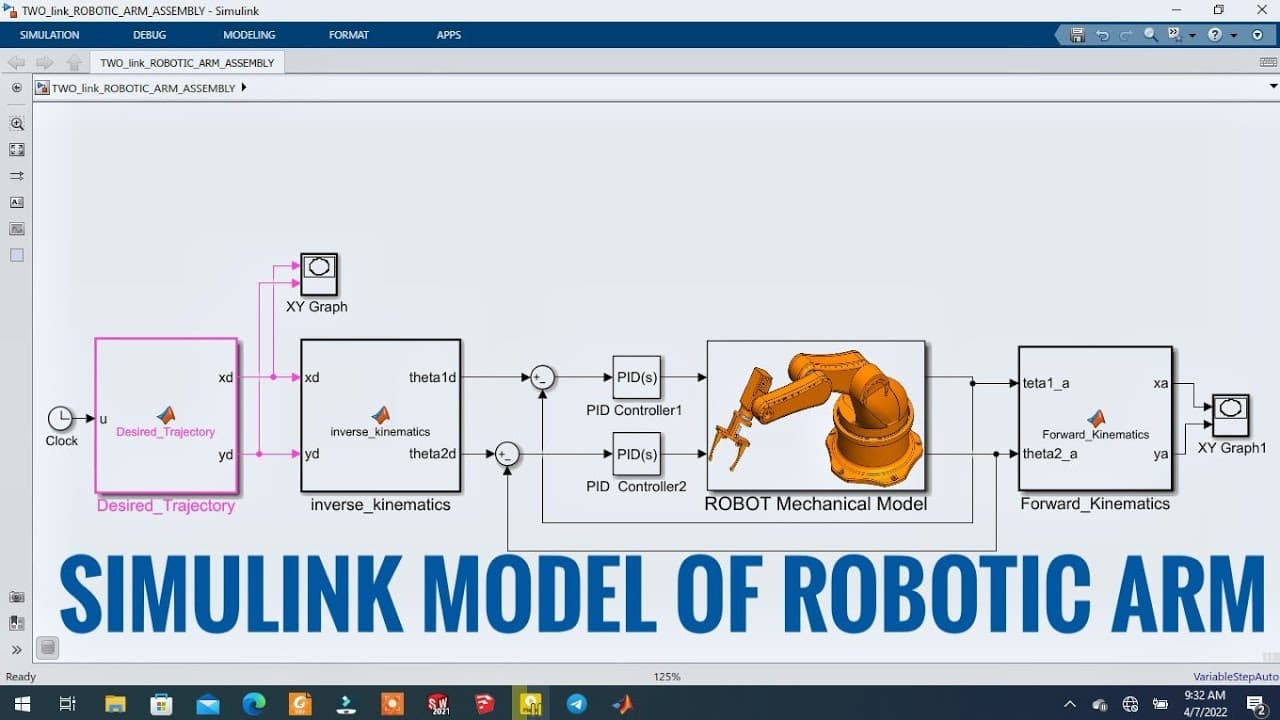Click the upper sum junction after theta1d

542,378
